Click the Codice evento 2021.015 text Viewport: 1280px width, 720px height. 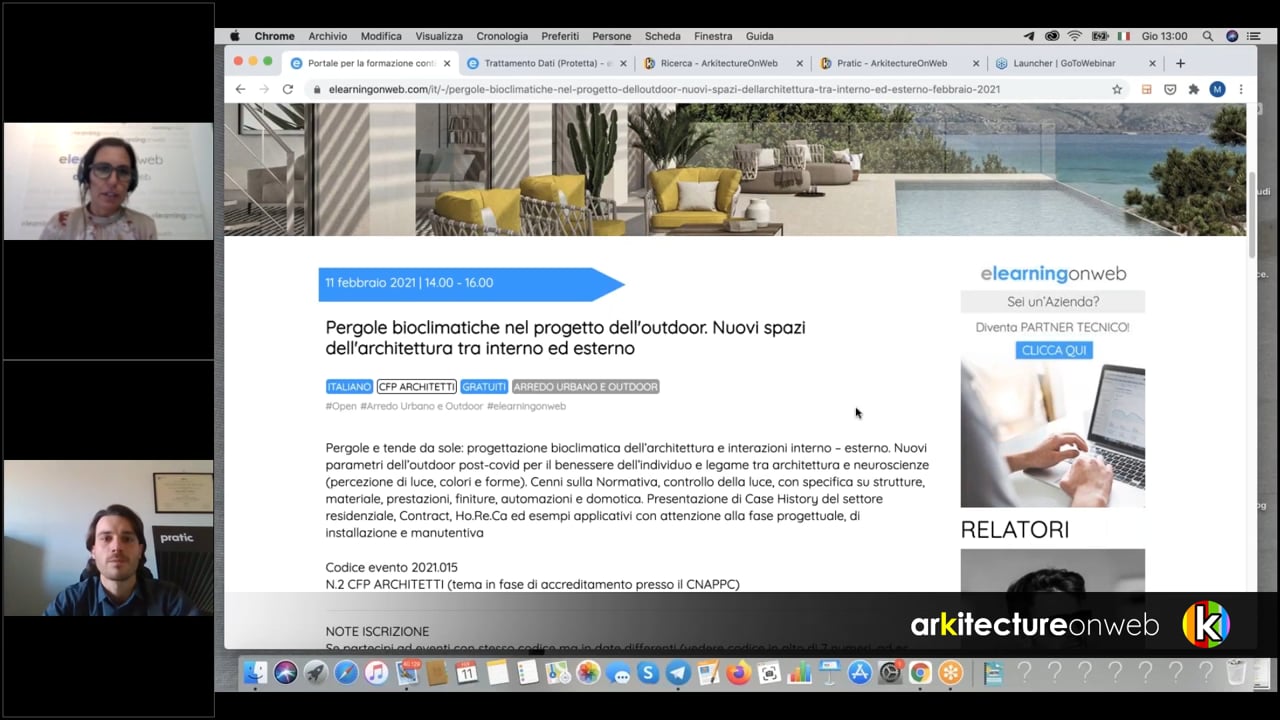392,567
